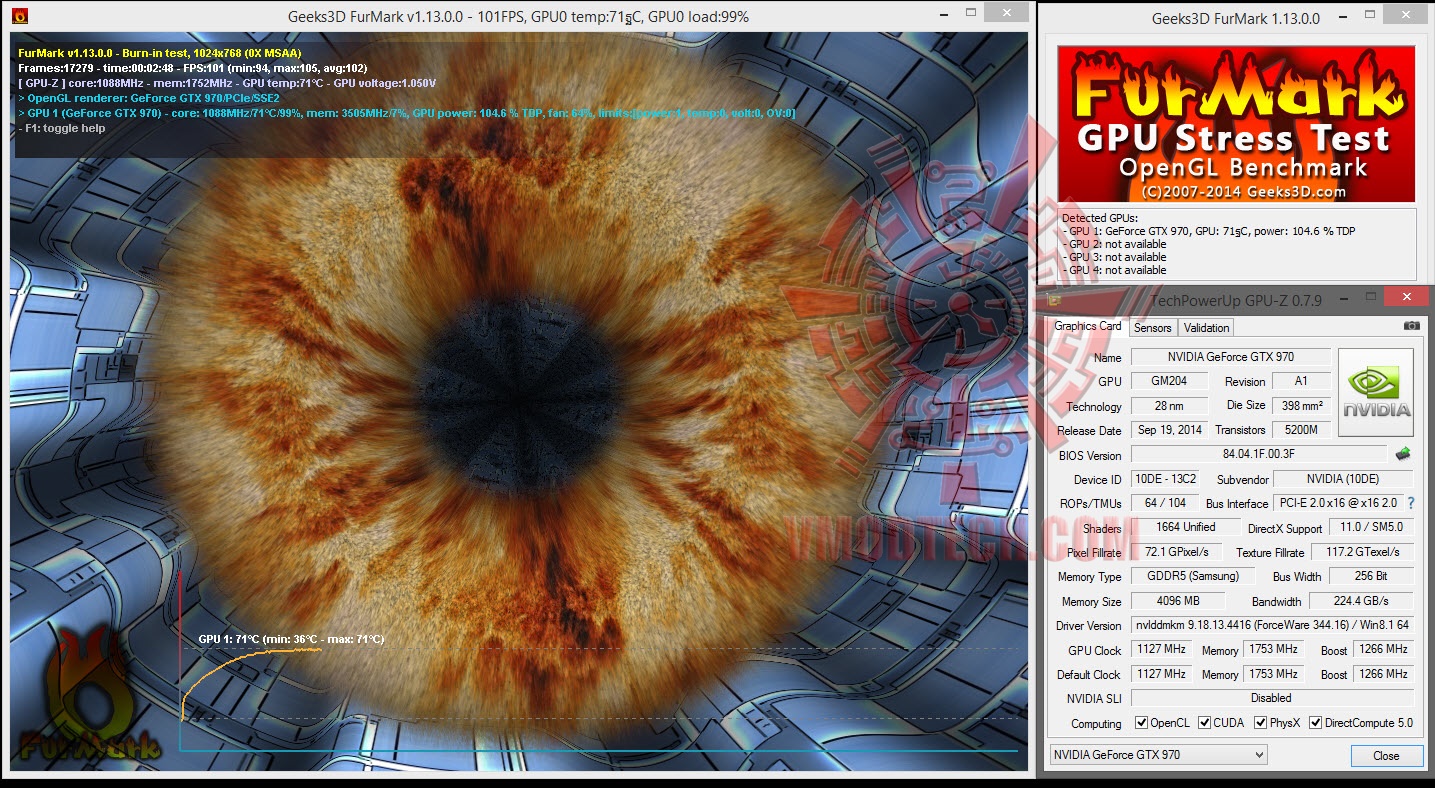Image resolution: width=1435 pixels, height=788 pixels.
Task: Click the ROPs/TMUs field 64 / 104
Action: [1164, 503]
